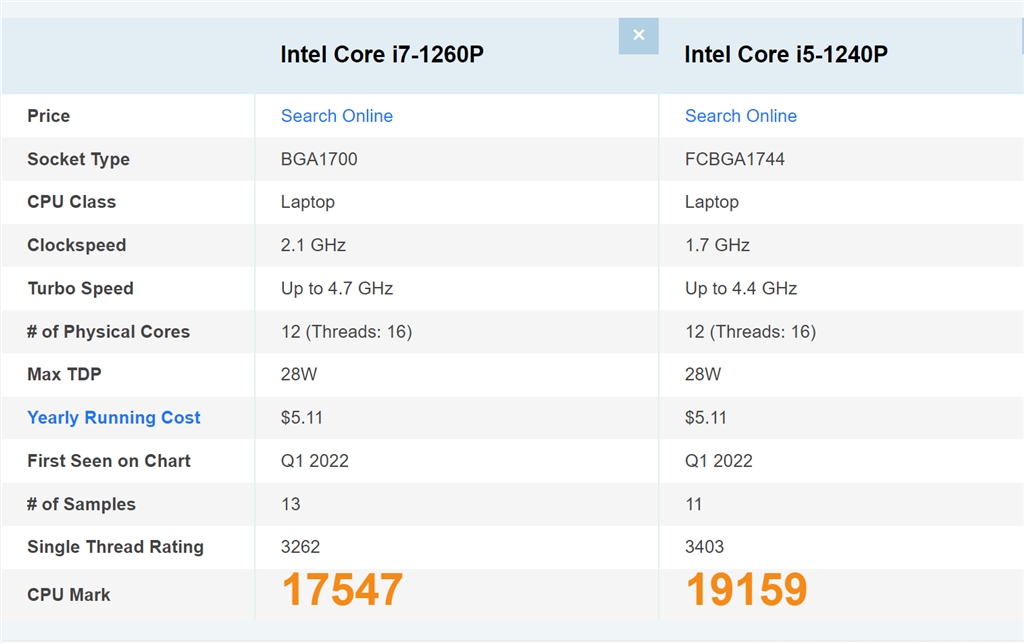Open the Yearly Running Cost link
The image size is (1024, 644).
coord(114,418)
